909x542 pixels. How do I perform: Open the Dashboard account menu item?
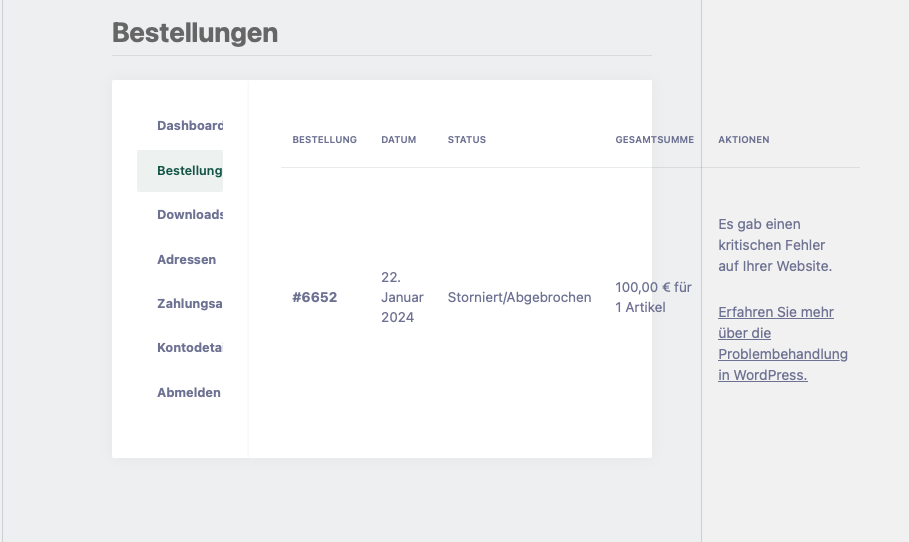click(190, 126)
